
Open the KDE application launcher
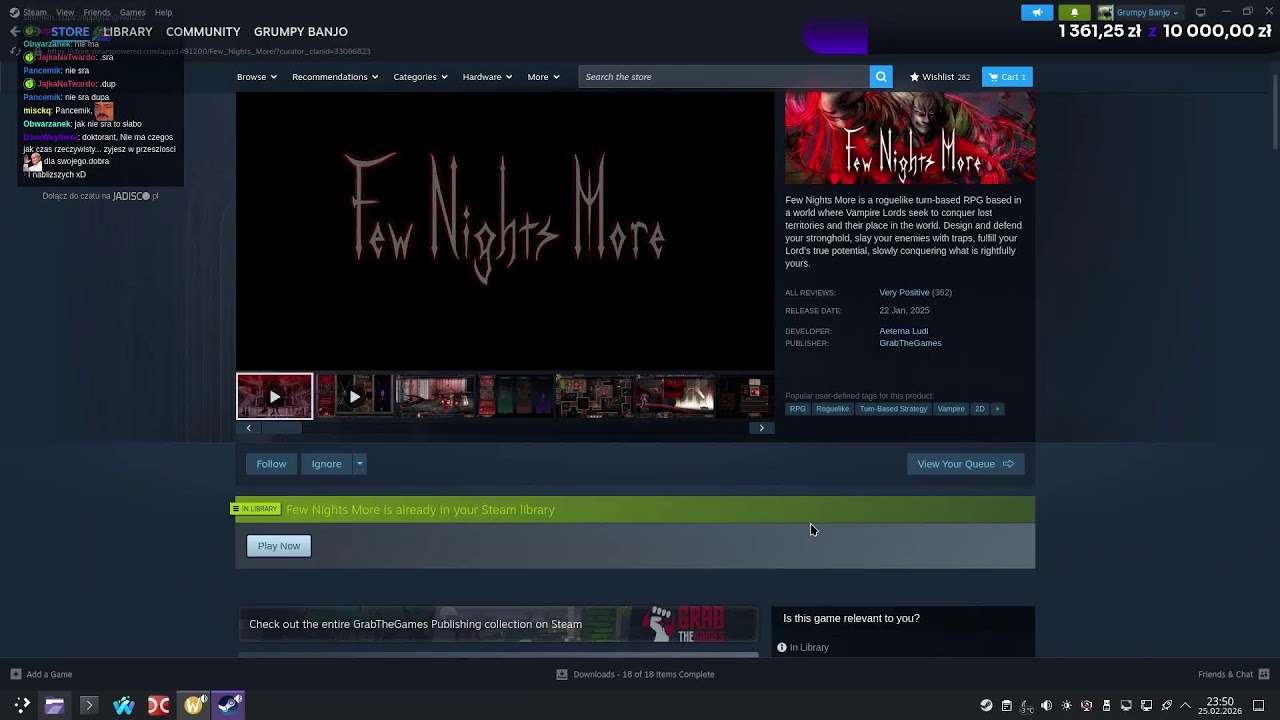coord(21,705)
